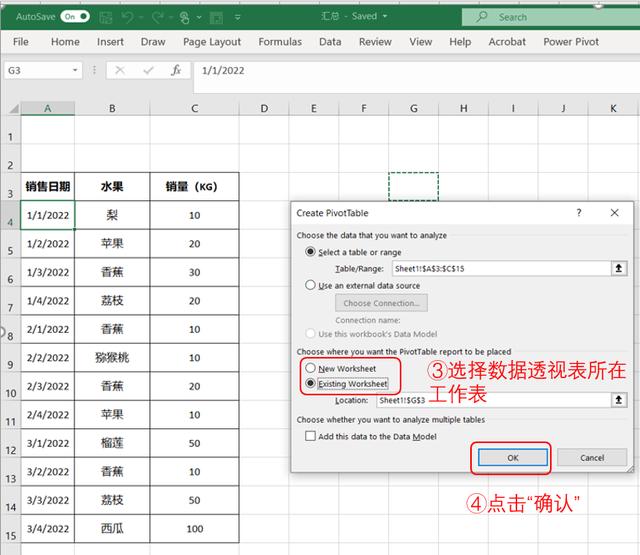Screen dimensions: 640x555
Task: Click the Choose Connection button
Action: (381, 303)
